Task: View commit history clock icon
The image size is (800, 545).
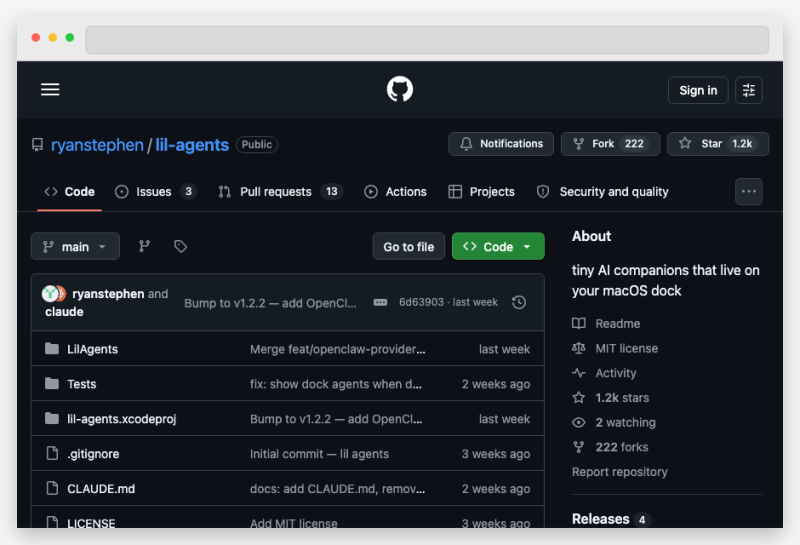Action: (518, 302)
